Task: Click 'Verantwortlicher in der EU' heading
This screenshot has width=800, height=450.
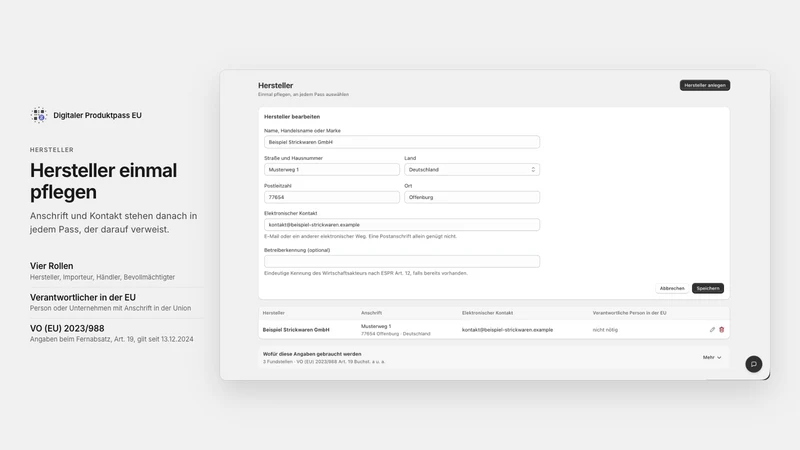Action: pos(83,297)
